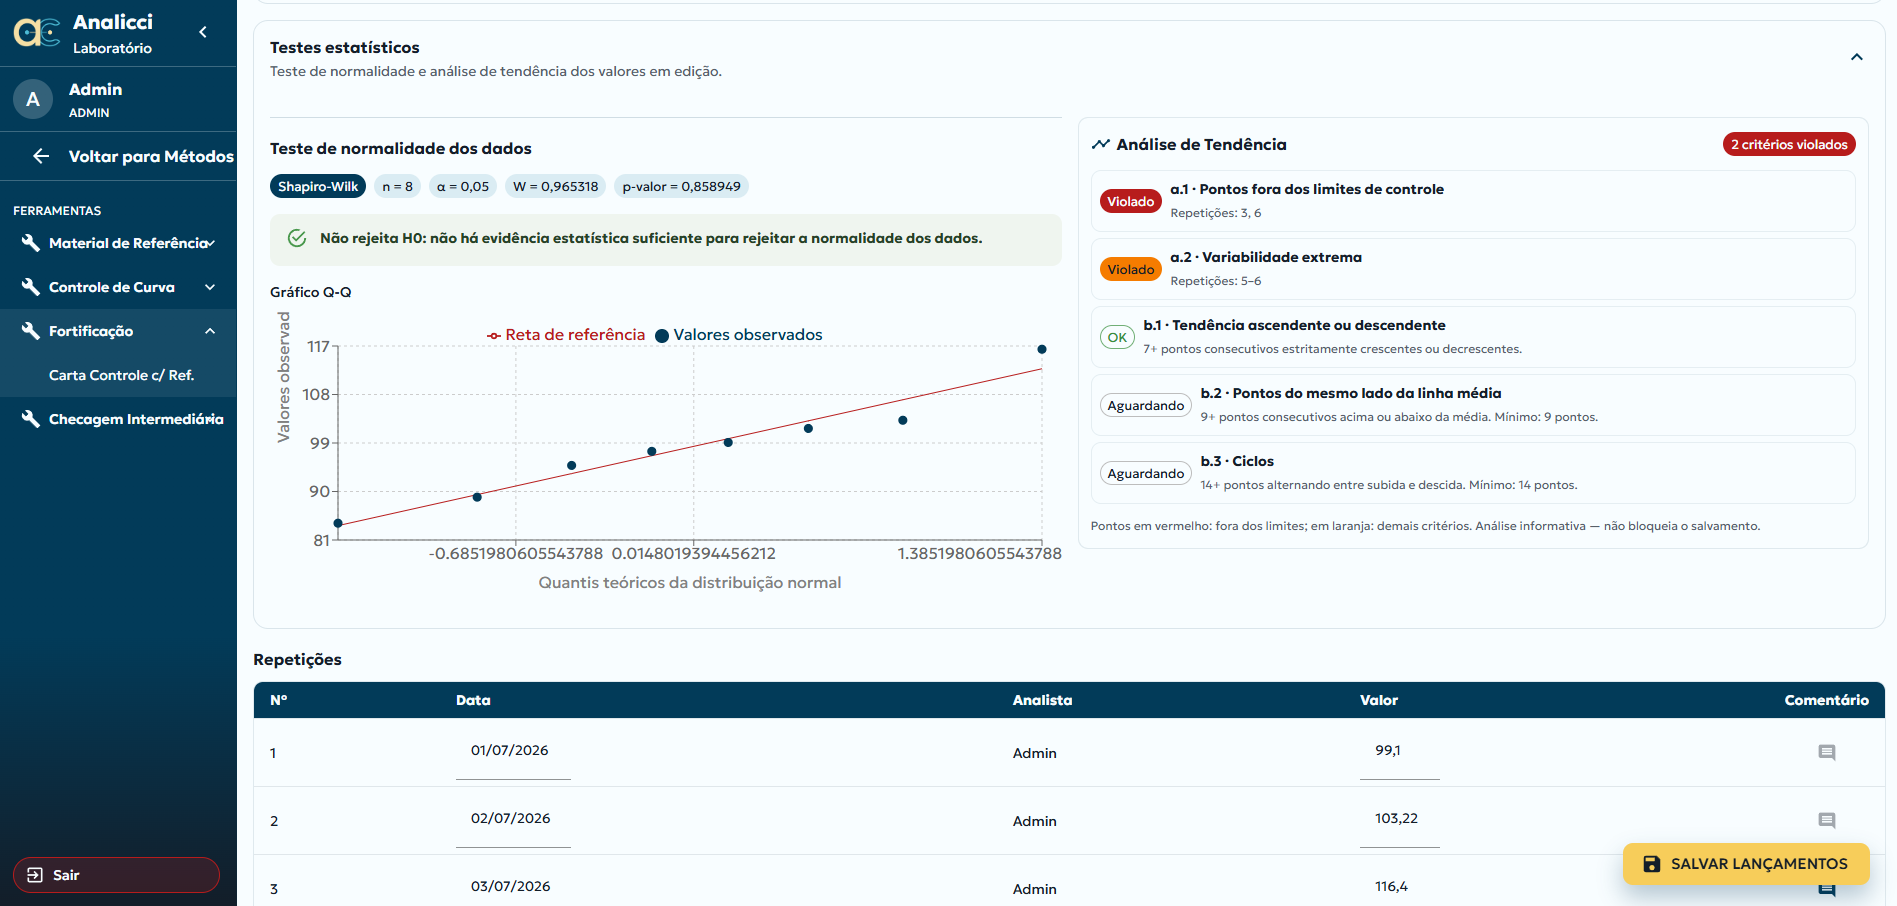The width and height of the screenshot is (1897, 906).
Task: Click the Shapiro-Wilk badge
Action: pyautogui.click(x=318, y=186)
